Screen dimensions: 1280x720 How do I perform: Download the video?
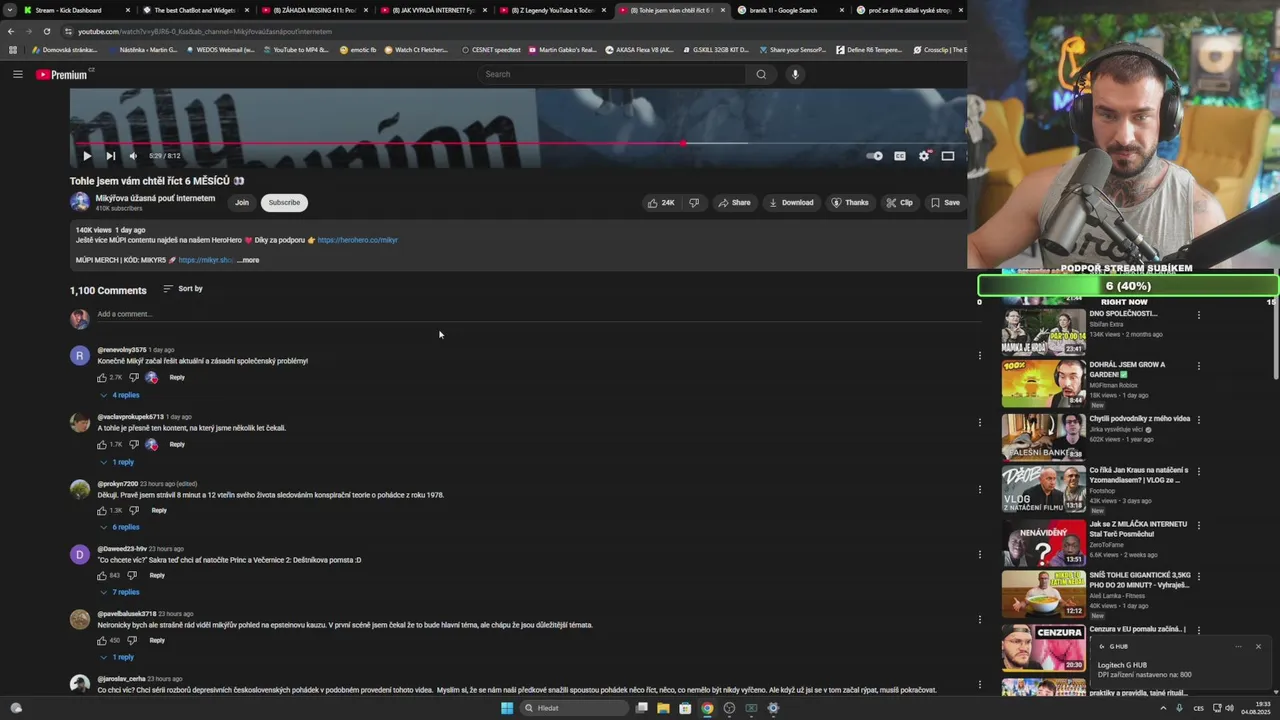point(791,203)
